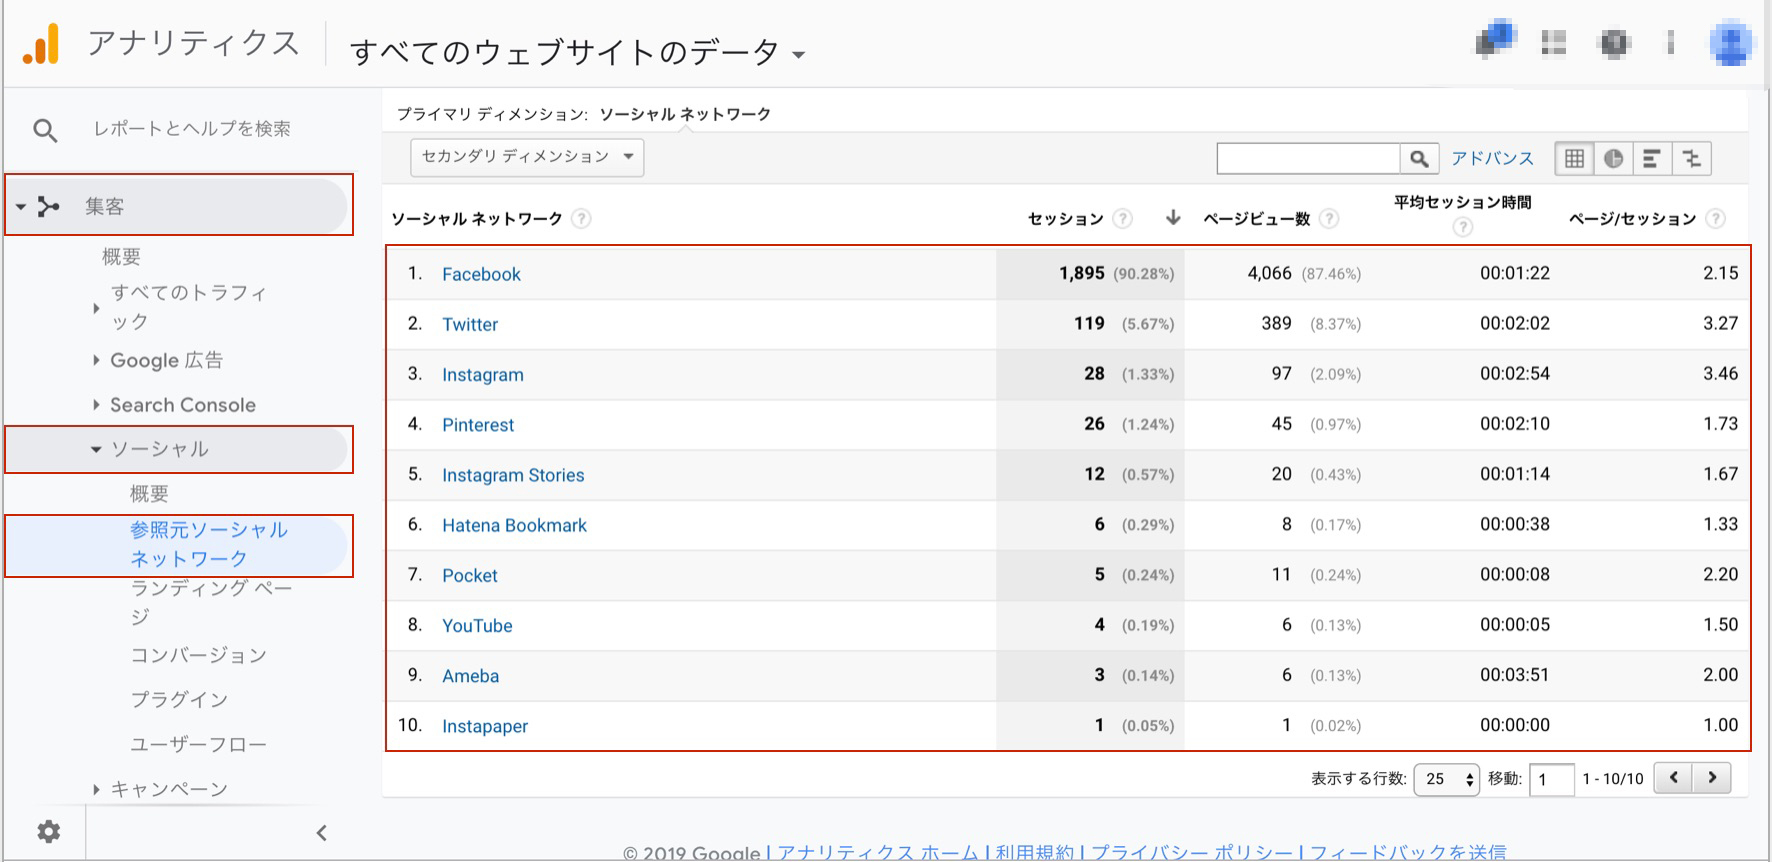Select the performance bar view icon

click(1652, 158)
